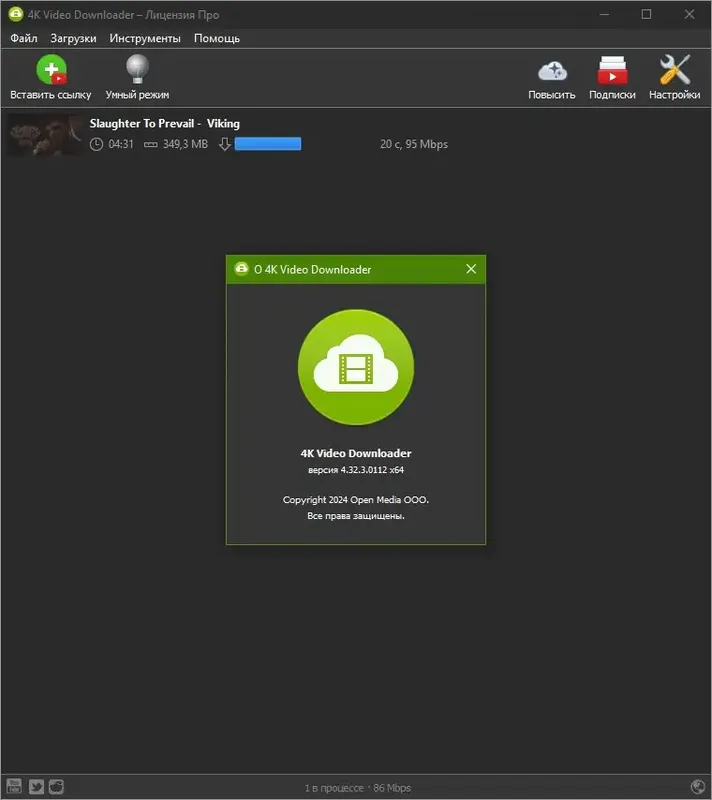The width and height of the screenshot is (712, 800).
Task: Maximize the main application window
Action: pyautogui.click(x=646, y=14)
